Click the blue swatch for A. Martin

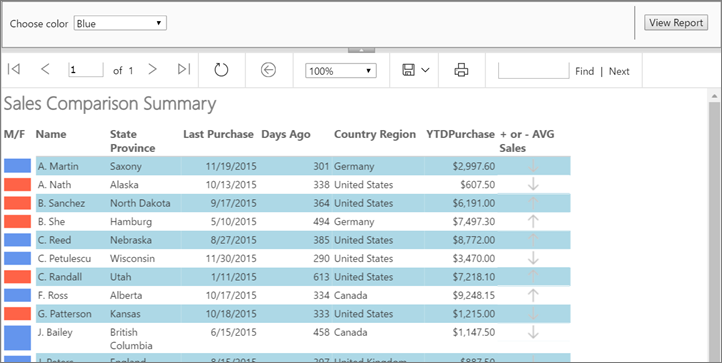pos(17,166)
